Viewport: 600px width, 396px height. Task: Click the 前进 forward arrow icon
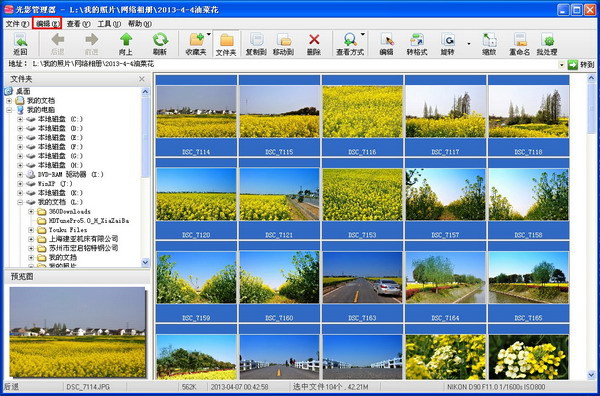(91, 44)
